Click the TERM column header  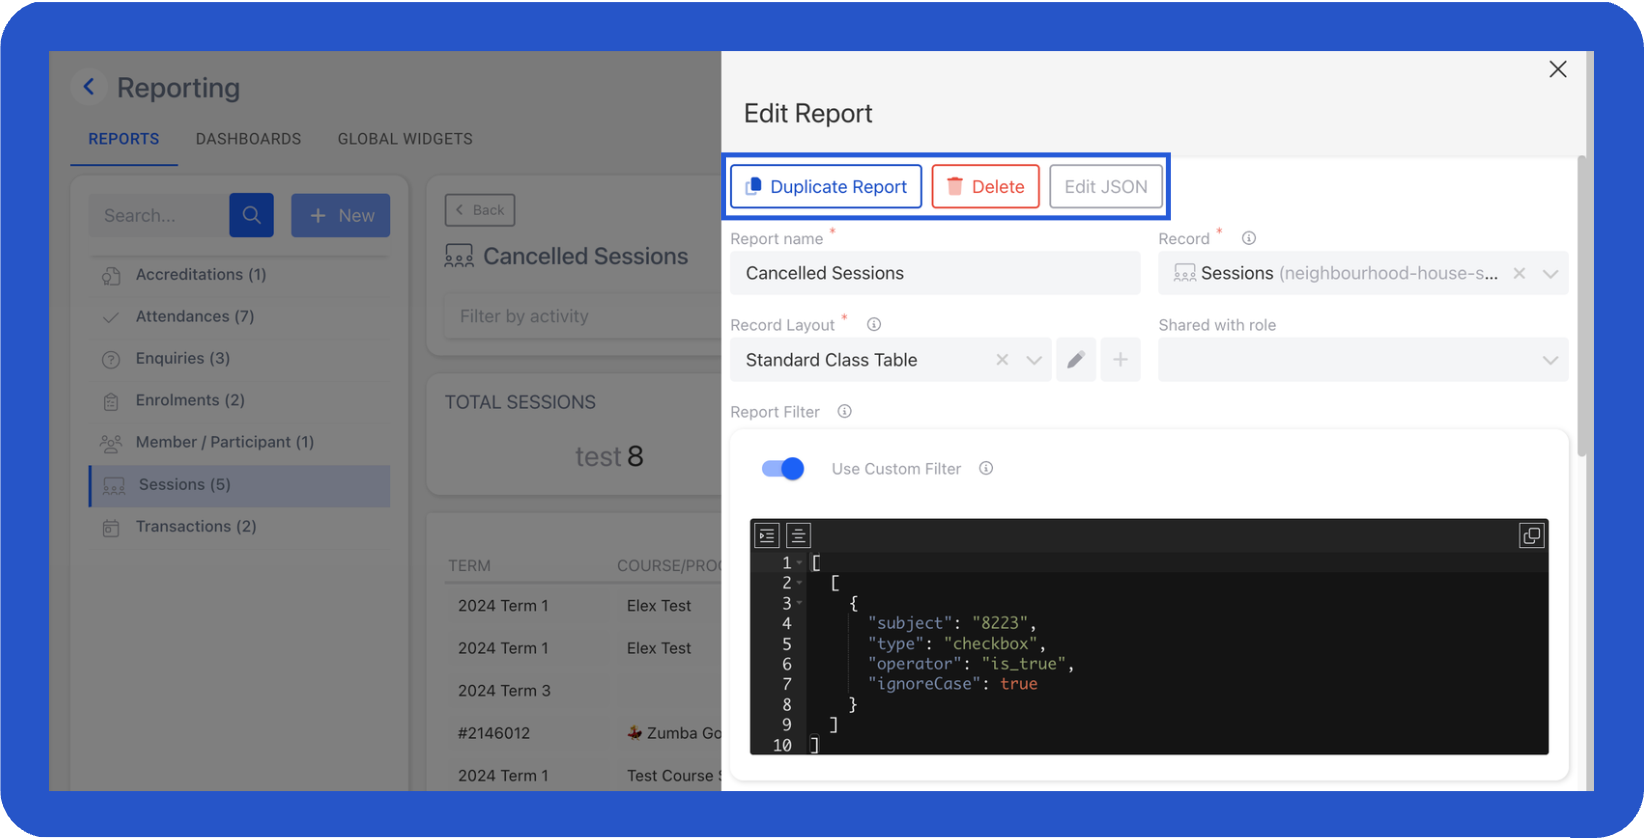tap(469, 566)
